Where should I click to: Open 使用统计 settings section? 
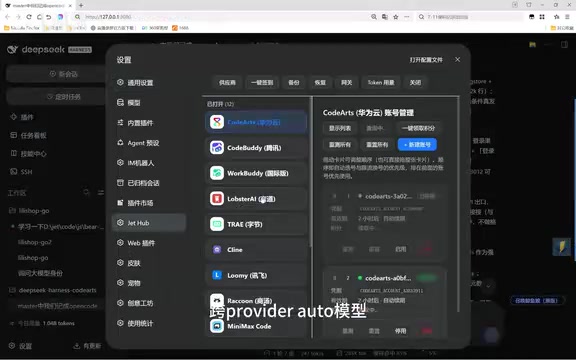[149, 323]
